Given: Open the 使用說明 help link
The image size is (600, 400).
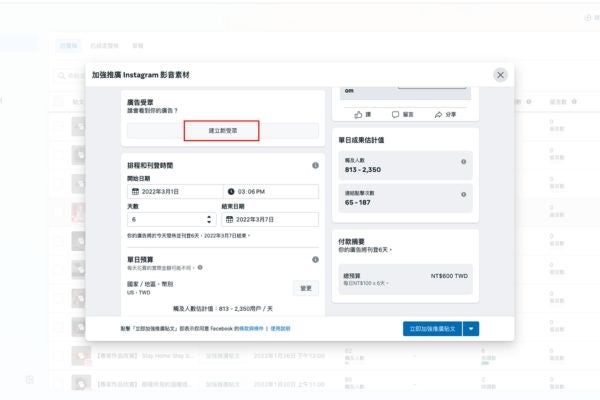Looking at the screenshot, I should click(279, 328).
